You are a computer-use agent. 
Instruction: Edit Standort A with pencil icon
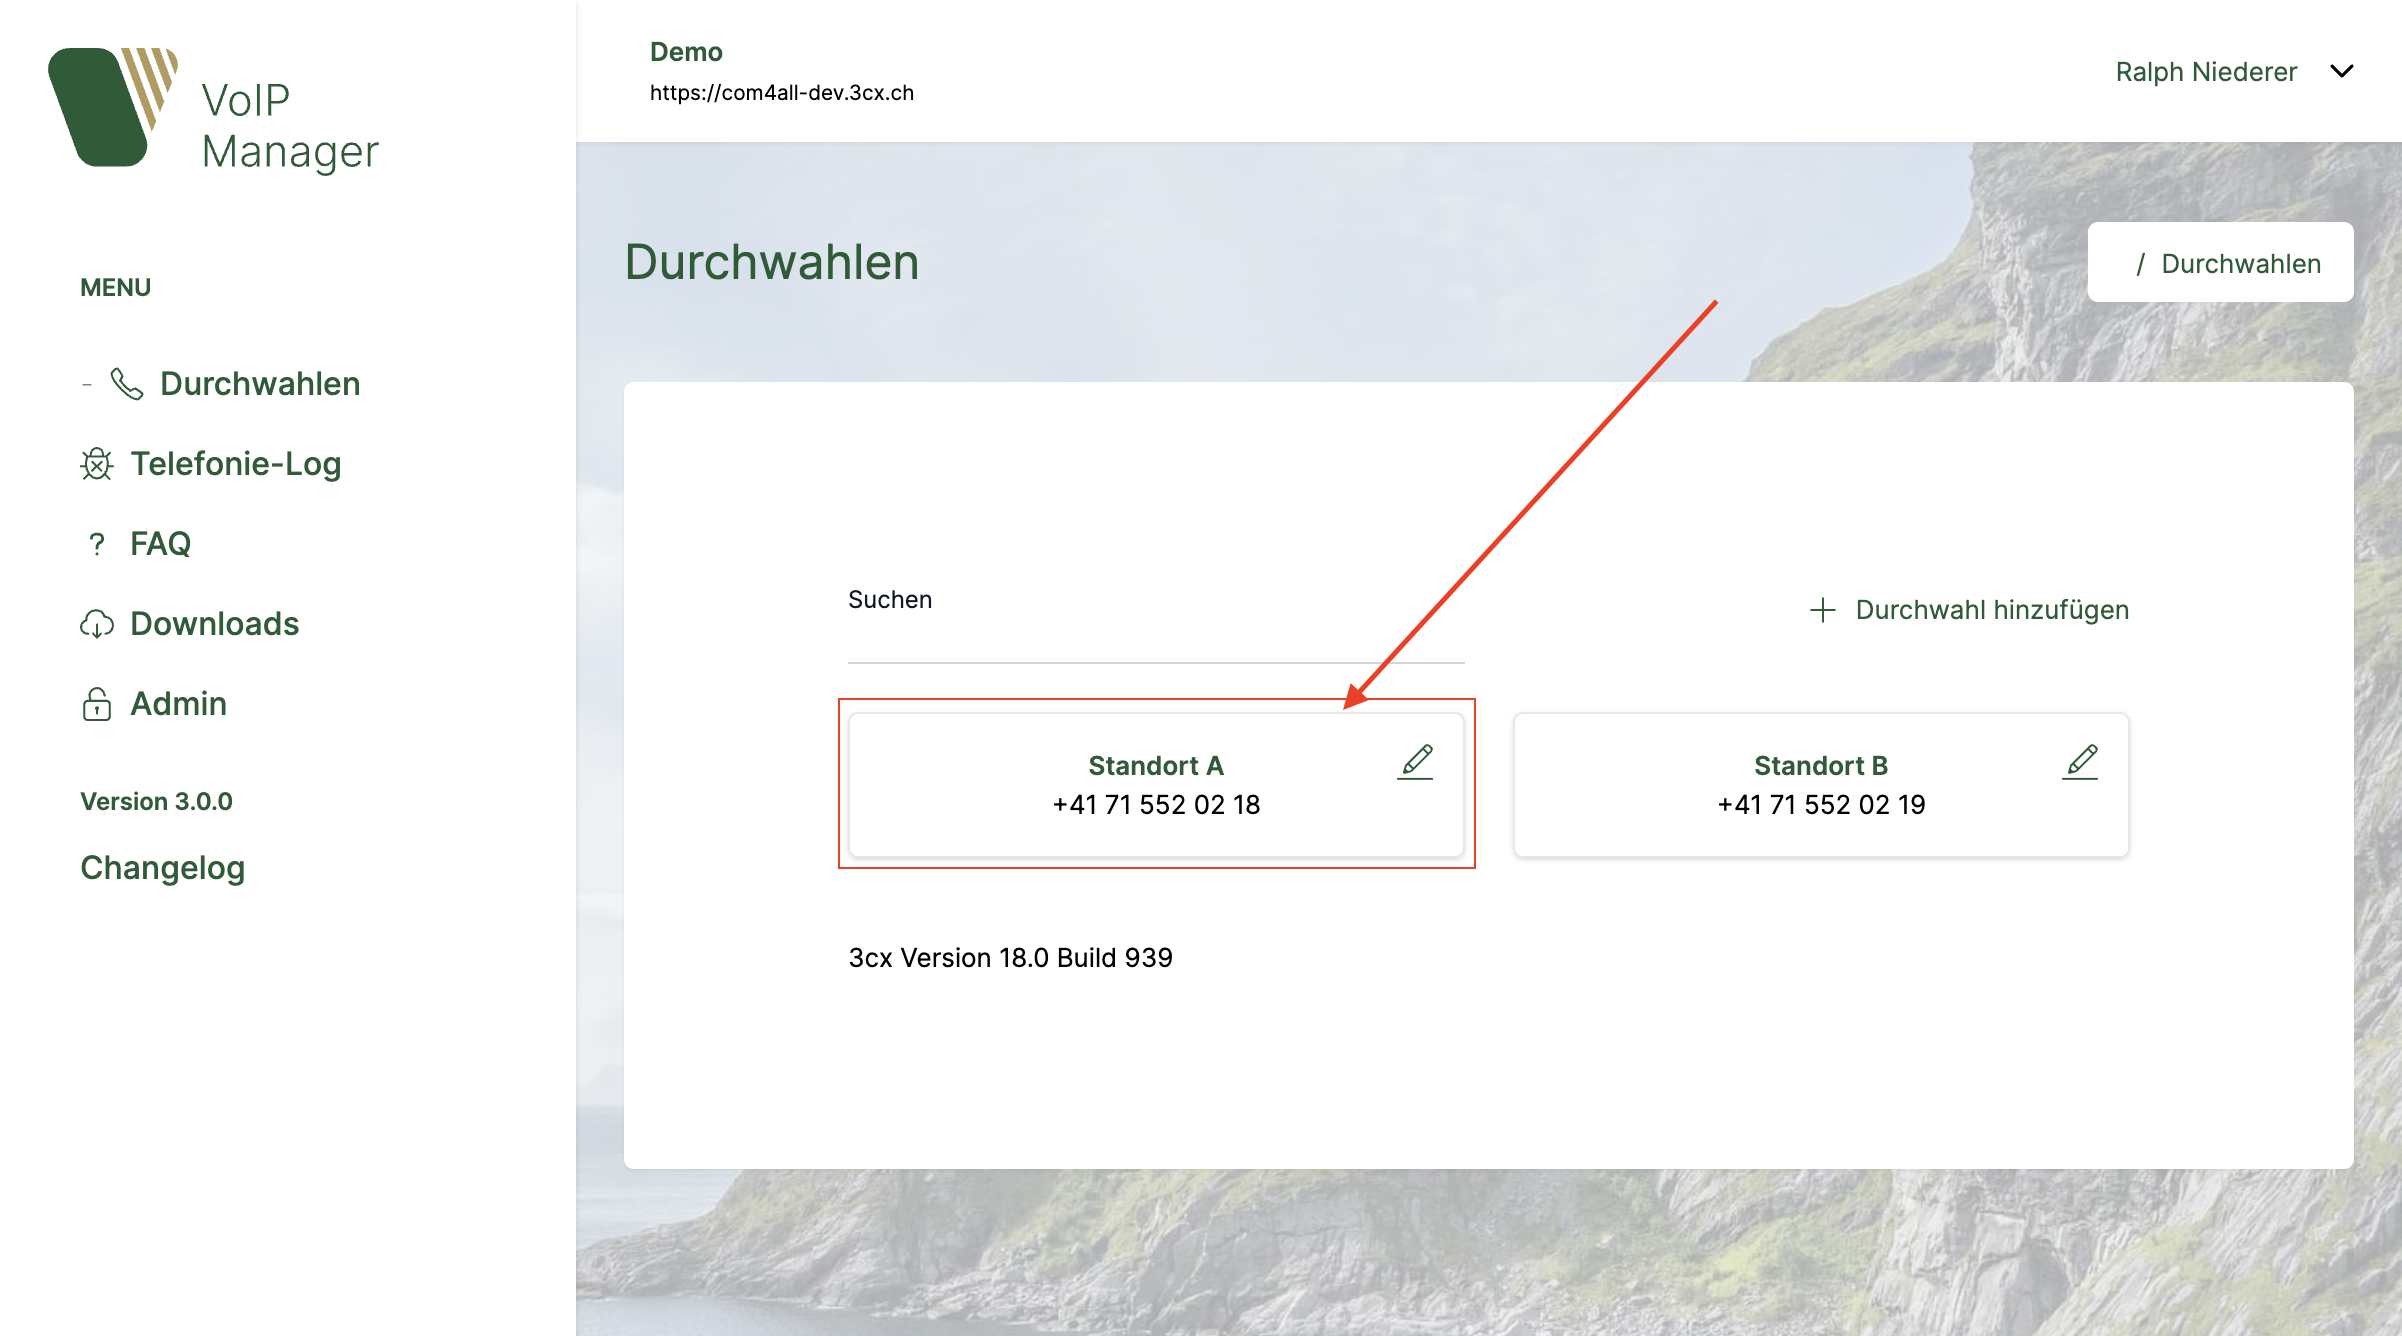(x=1416, y=762)
